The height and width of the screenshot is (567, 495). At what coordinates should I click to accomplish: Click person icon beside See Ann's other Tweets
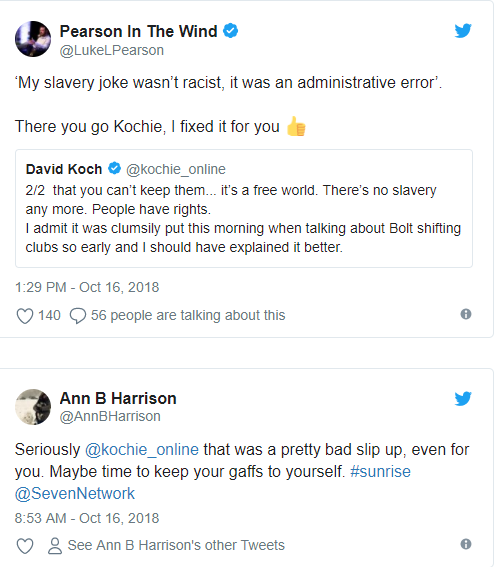click(55, 546)
